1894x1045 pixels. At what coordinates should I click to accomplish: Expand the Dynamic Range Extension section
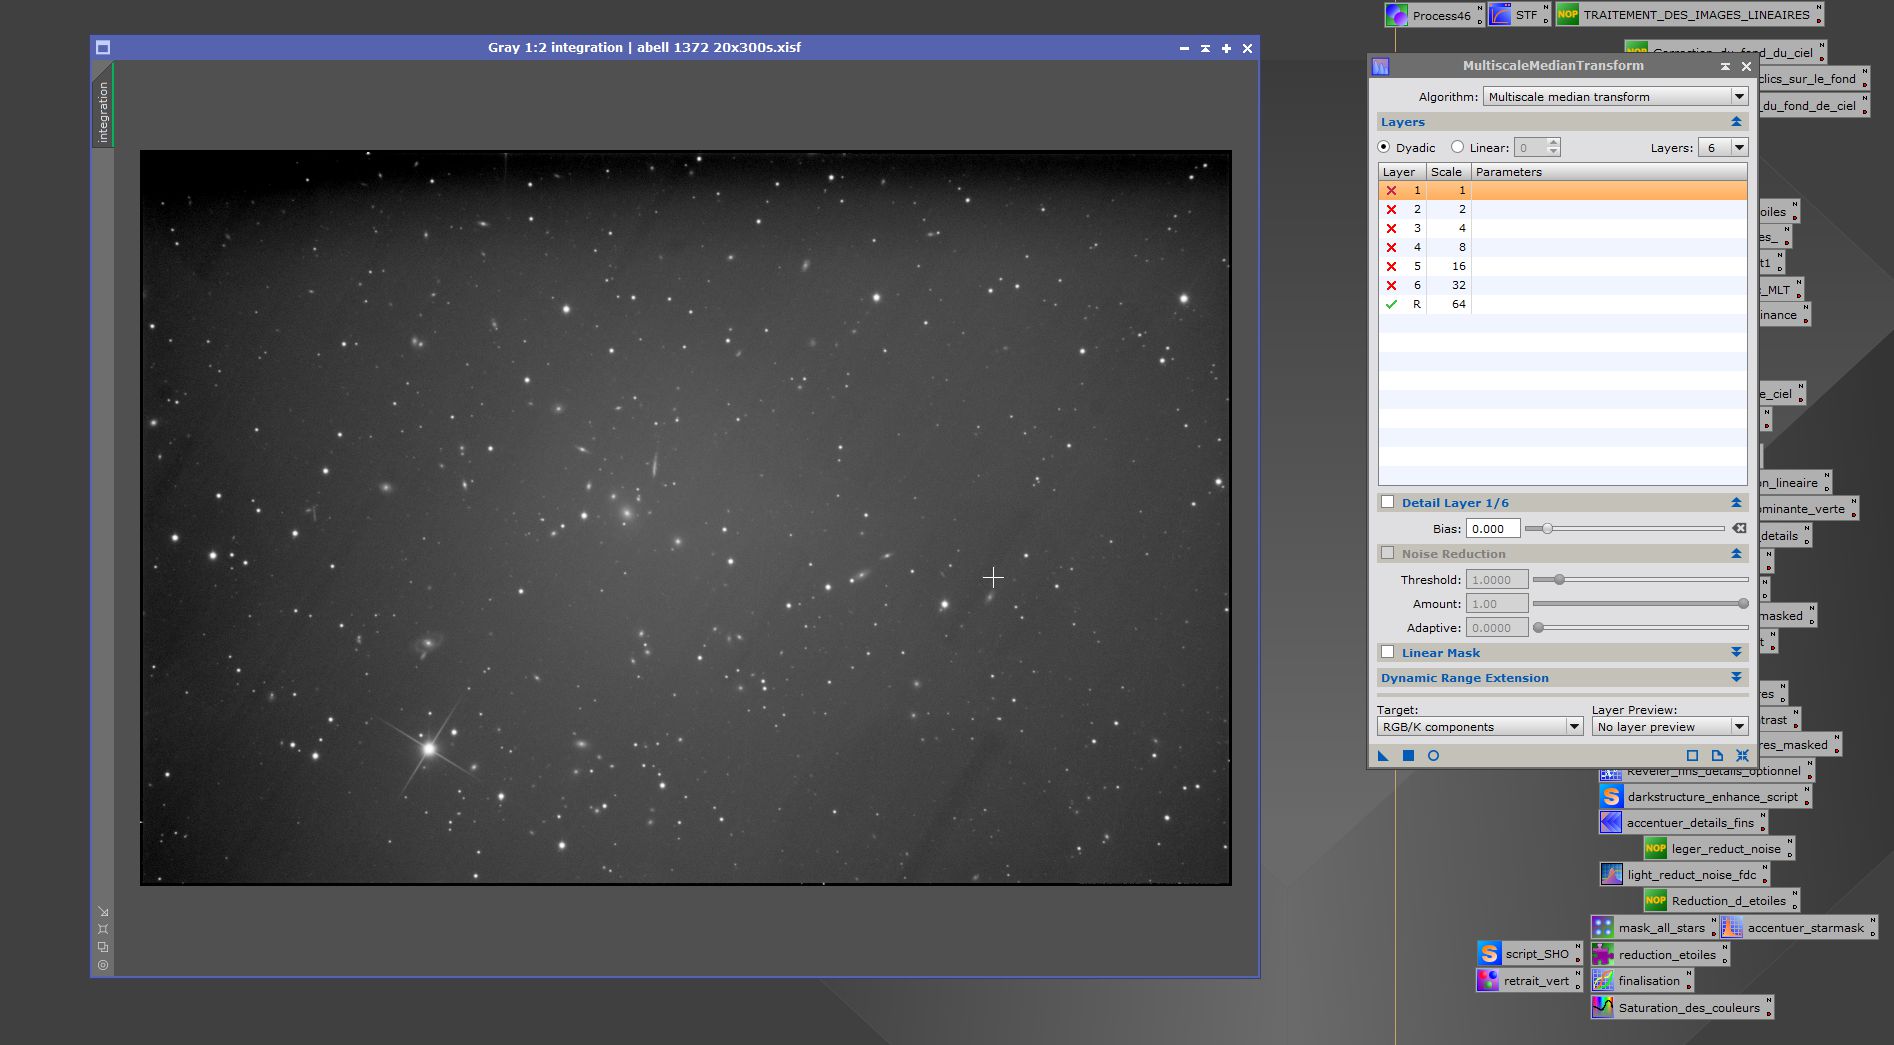point(1736,677)
